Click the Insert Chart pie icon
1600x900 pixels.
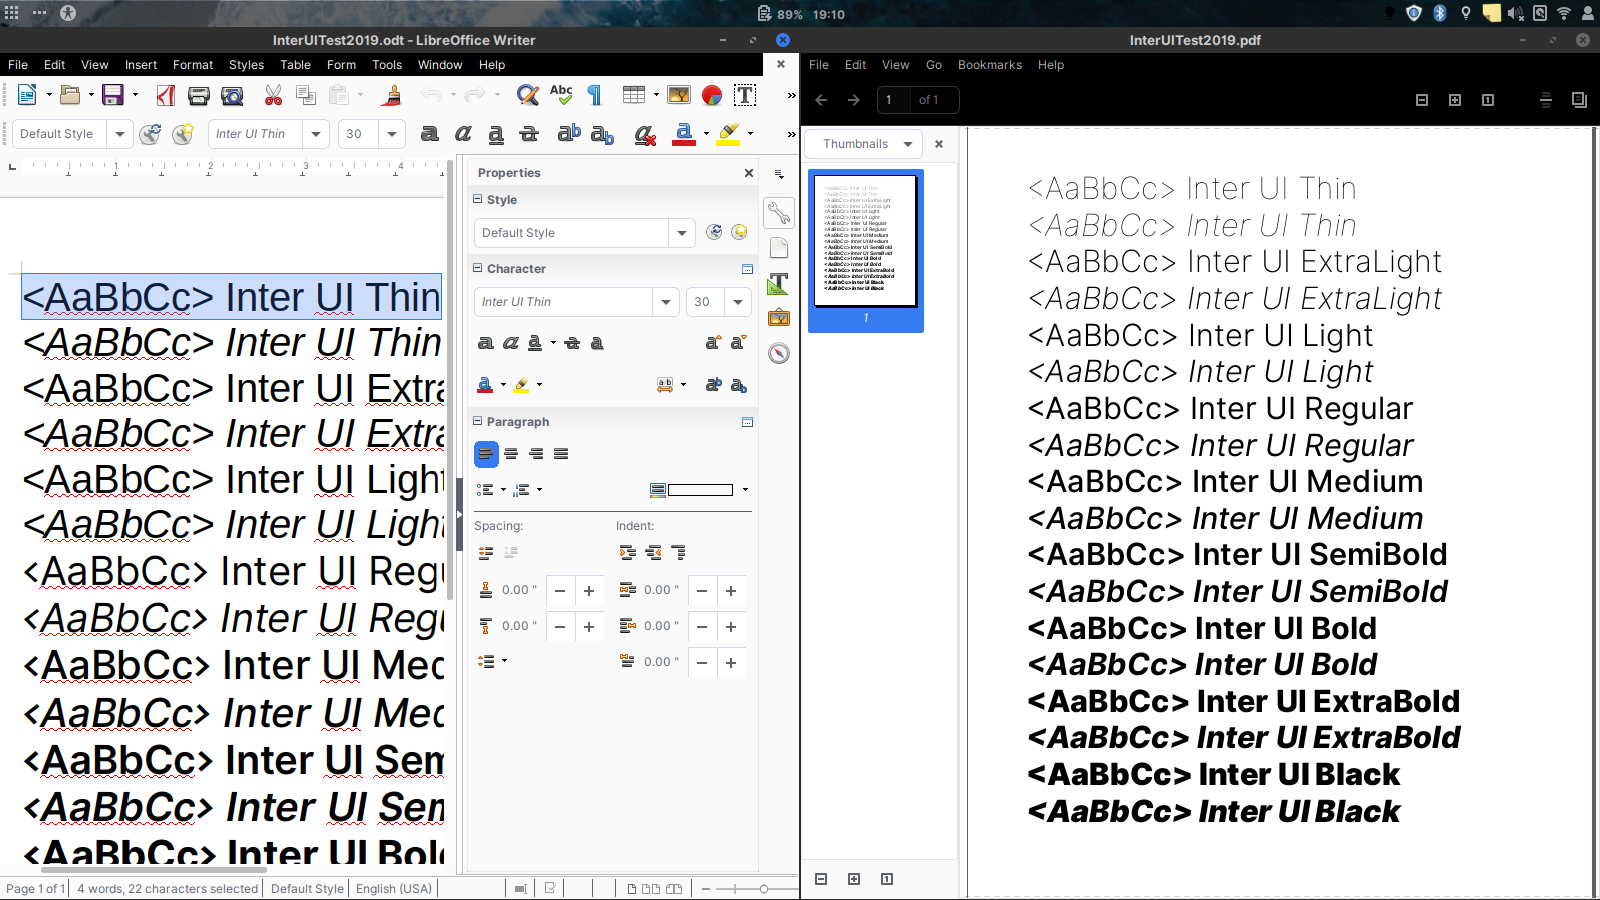tap(712, 95)
